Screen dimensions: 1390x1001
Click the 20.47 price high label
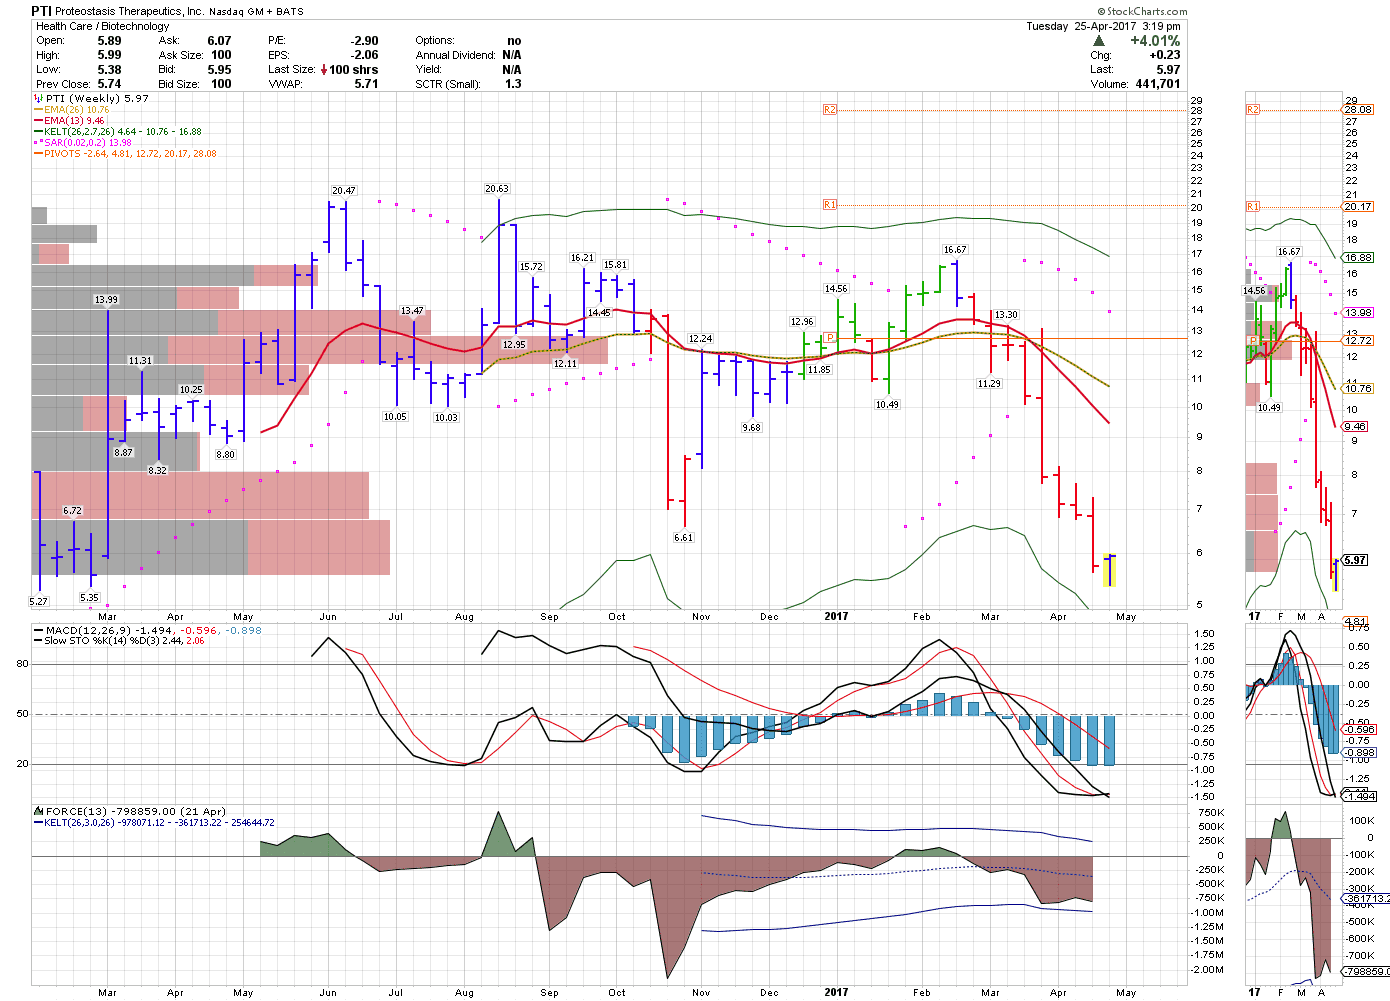click(x=344, y=190)
